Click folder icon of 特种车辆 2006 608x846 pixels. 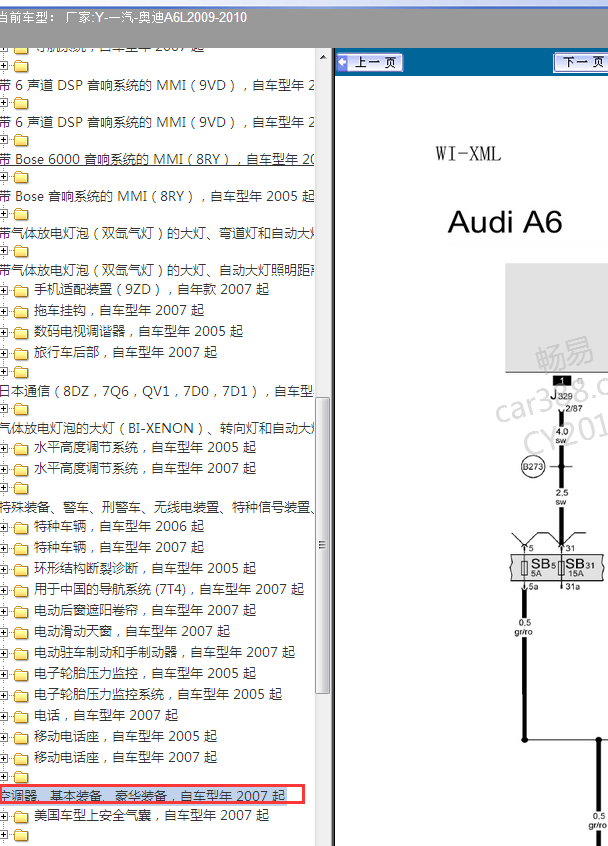tap(21, 528)
